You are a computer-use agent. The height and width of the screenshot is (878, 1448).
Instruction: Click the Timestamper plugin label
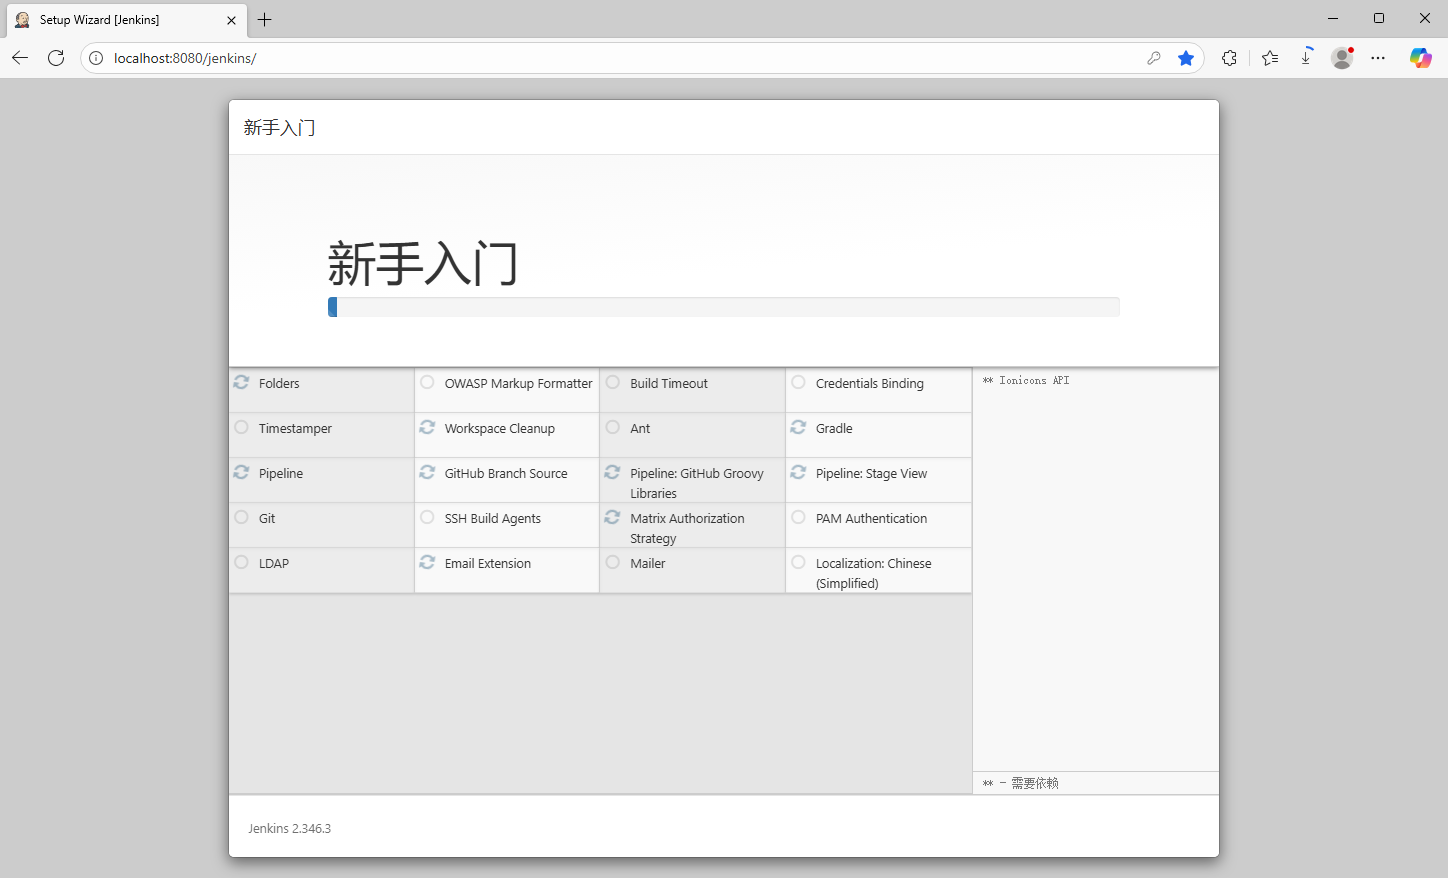(x=295, y=428)
